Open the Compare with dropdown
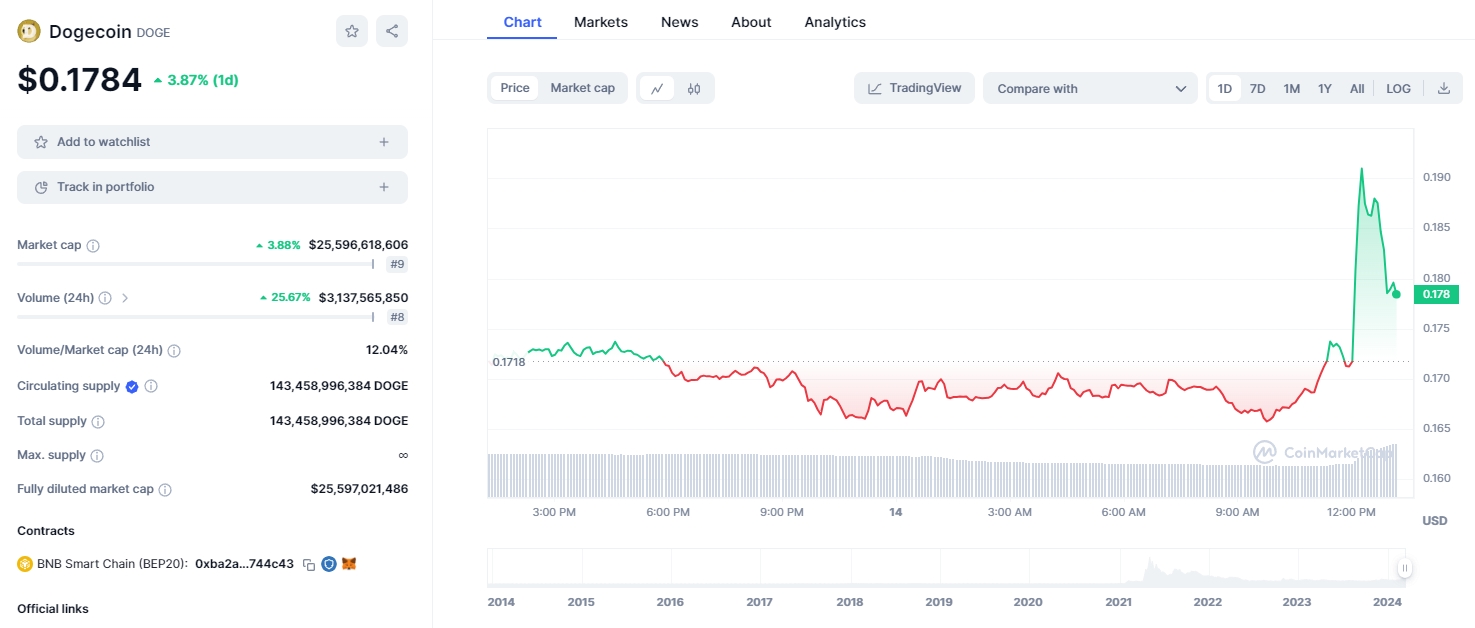 1090,88
